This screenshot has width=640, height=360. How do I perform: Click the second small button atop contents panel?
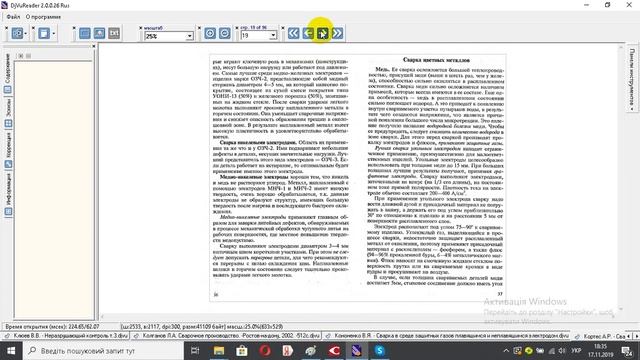28,56
